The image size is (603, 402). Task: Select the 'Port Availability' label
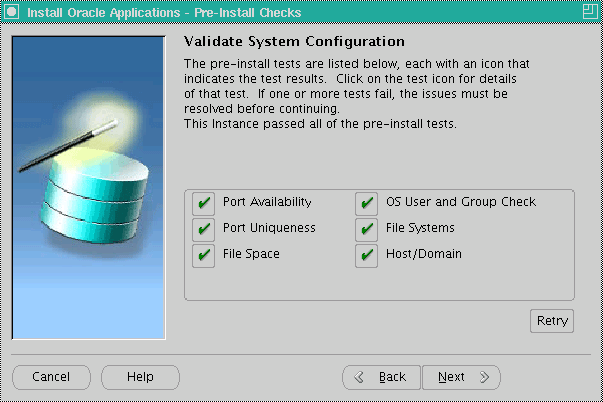pyautogui.click(x=267, y=202)
